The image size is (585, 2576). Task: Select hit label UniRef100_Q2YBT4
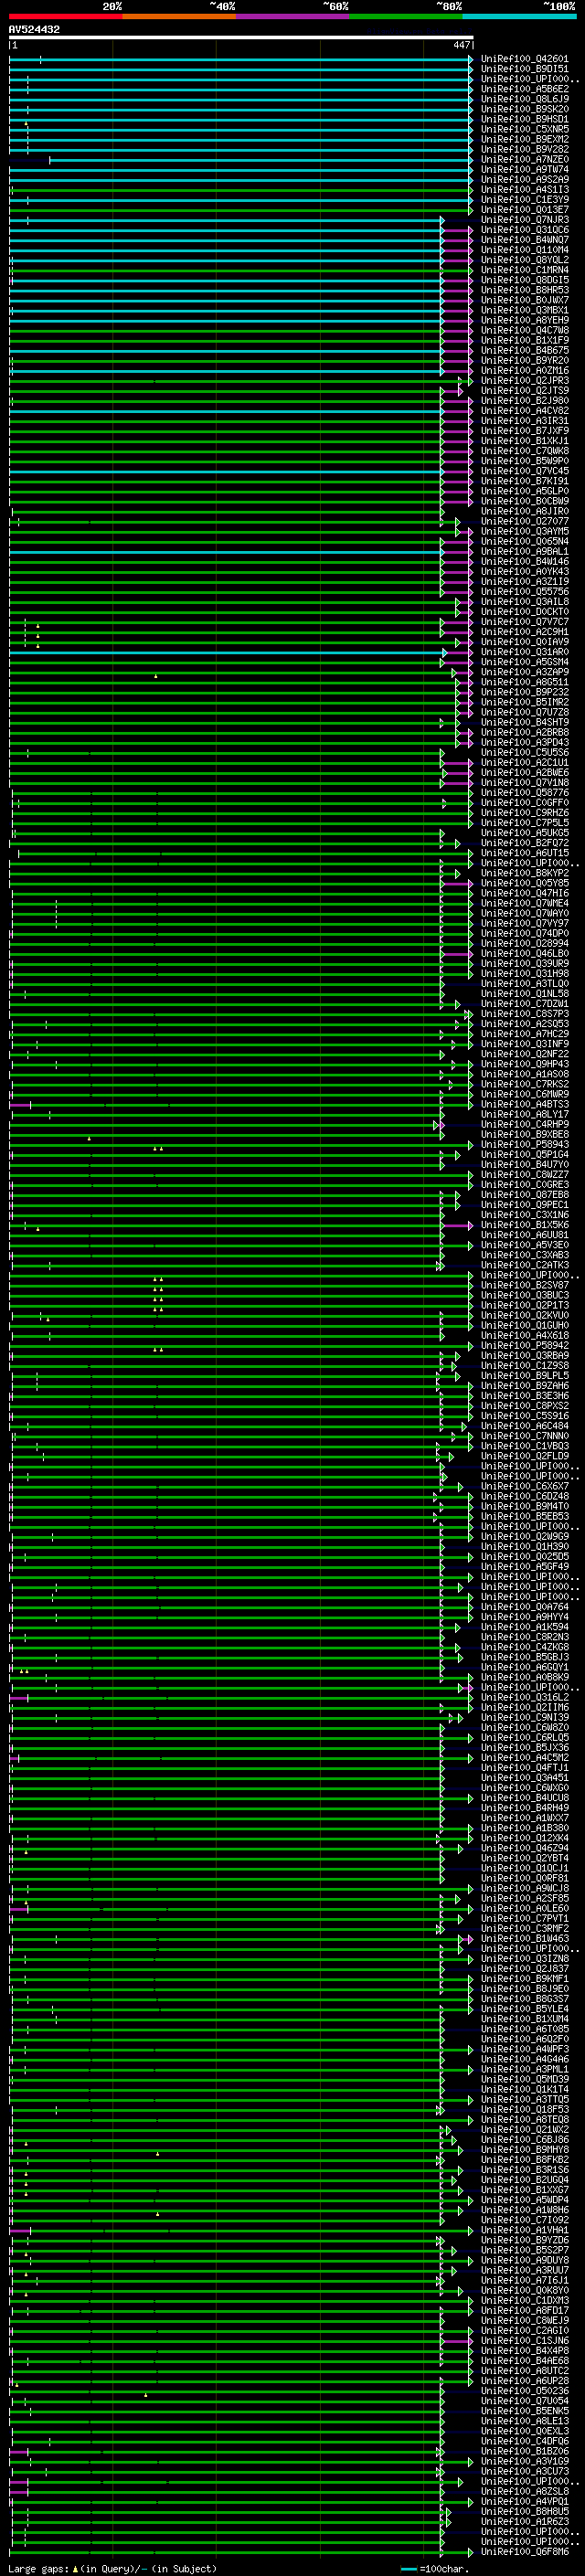525,1858
